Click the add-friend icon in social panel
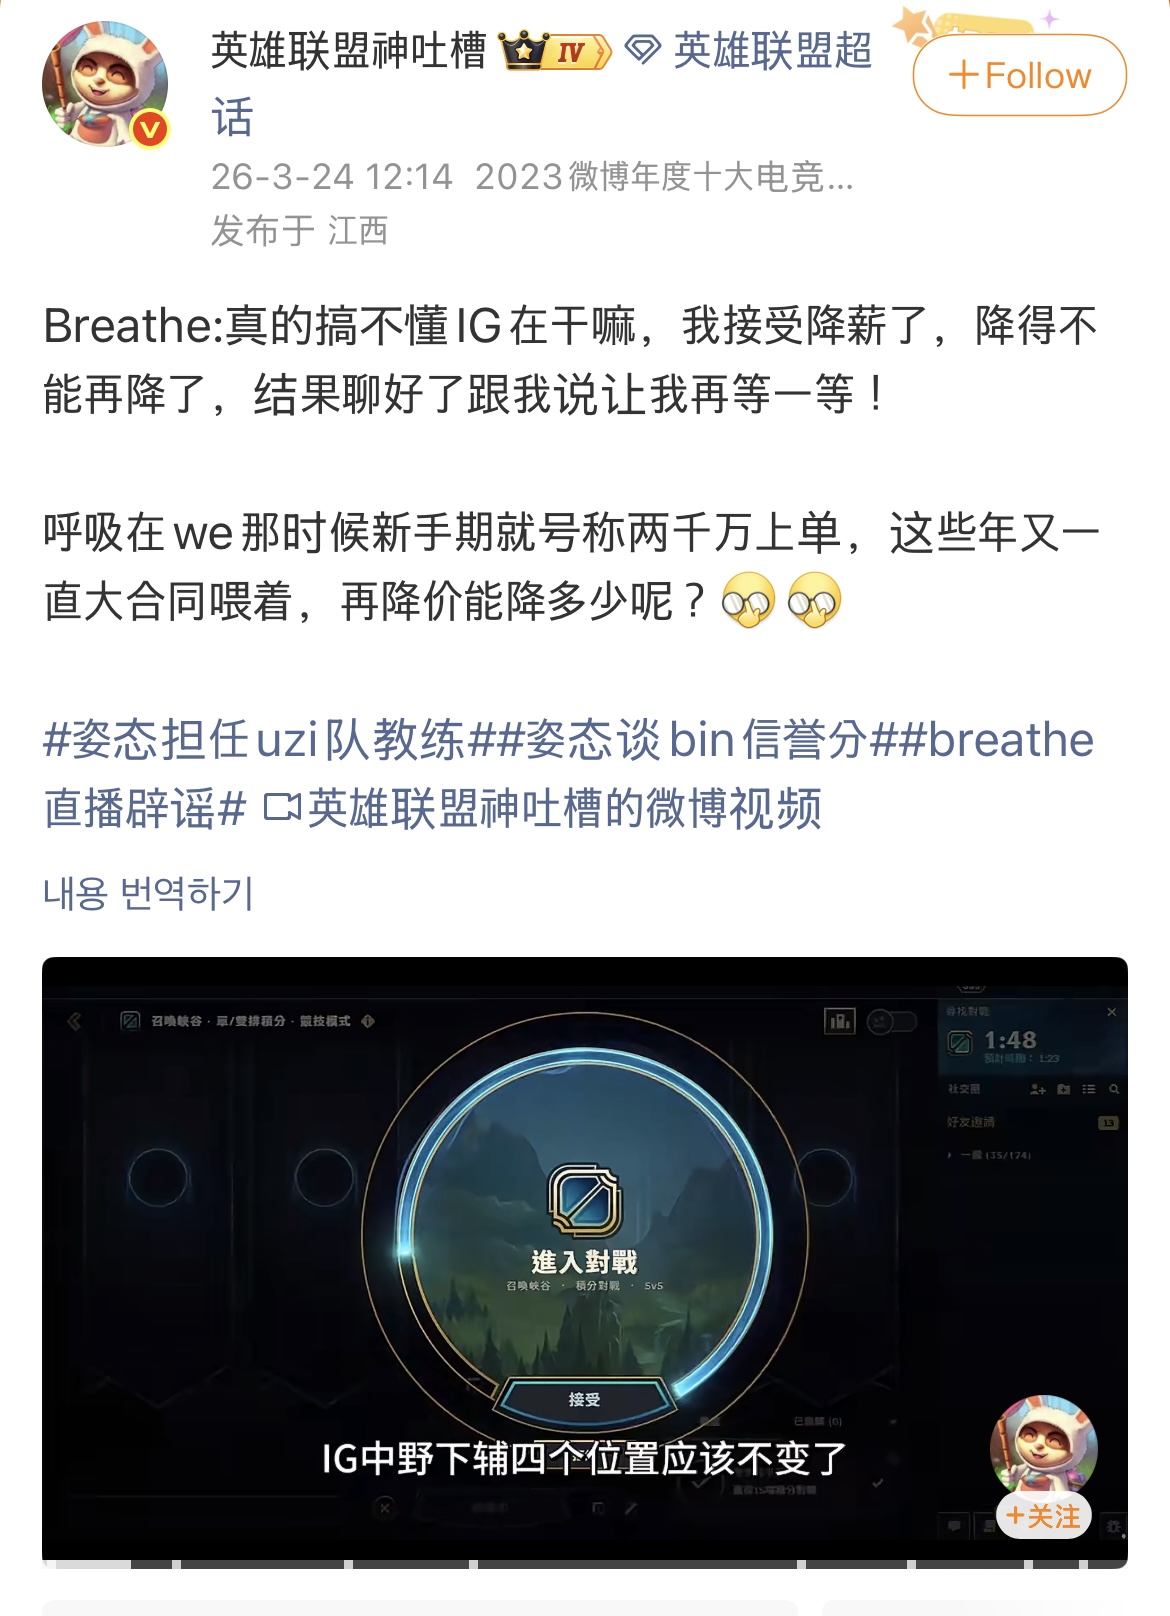 [1038, 1089]
